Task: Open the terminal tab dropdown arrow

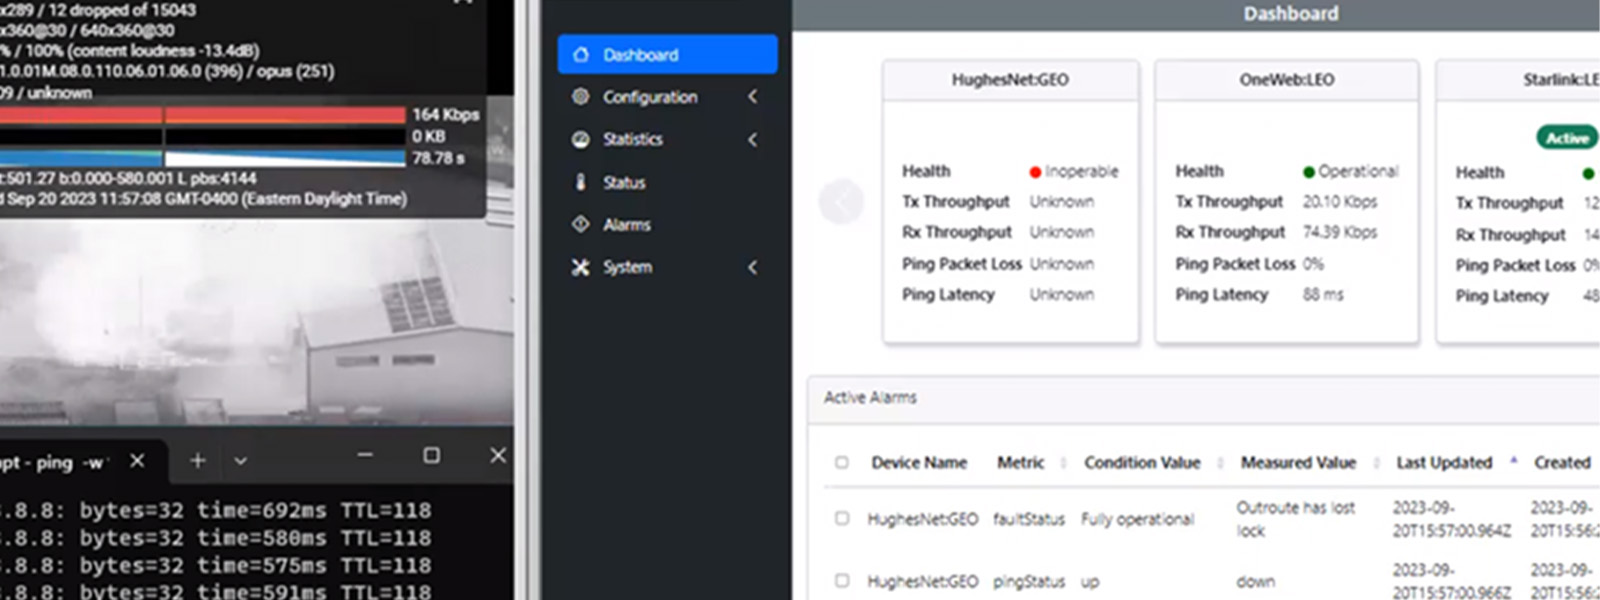Action: click(240, 461)
